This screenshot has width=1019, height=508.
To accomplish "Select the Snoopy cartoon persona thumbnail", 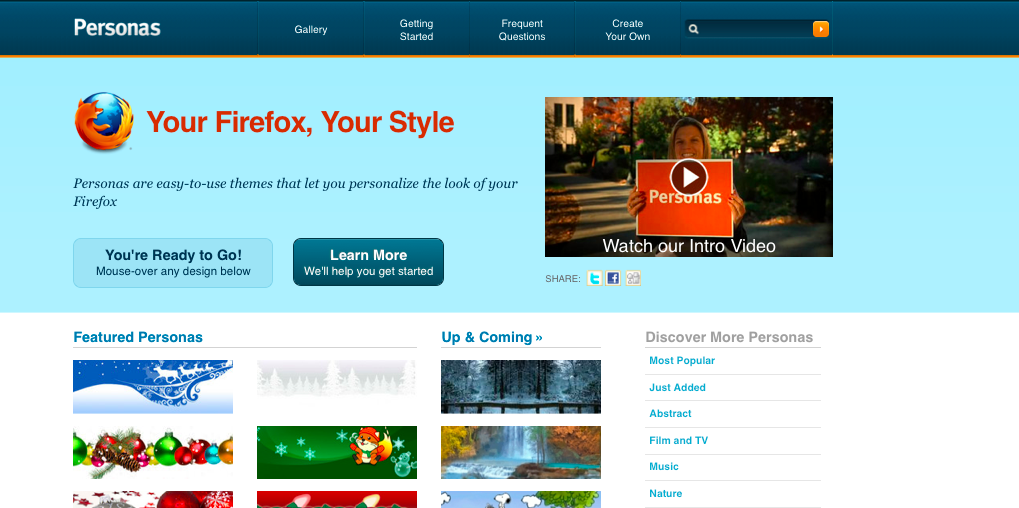I will [521, 500].
